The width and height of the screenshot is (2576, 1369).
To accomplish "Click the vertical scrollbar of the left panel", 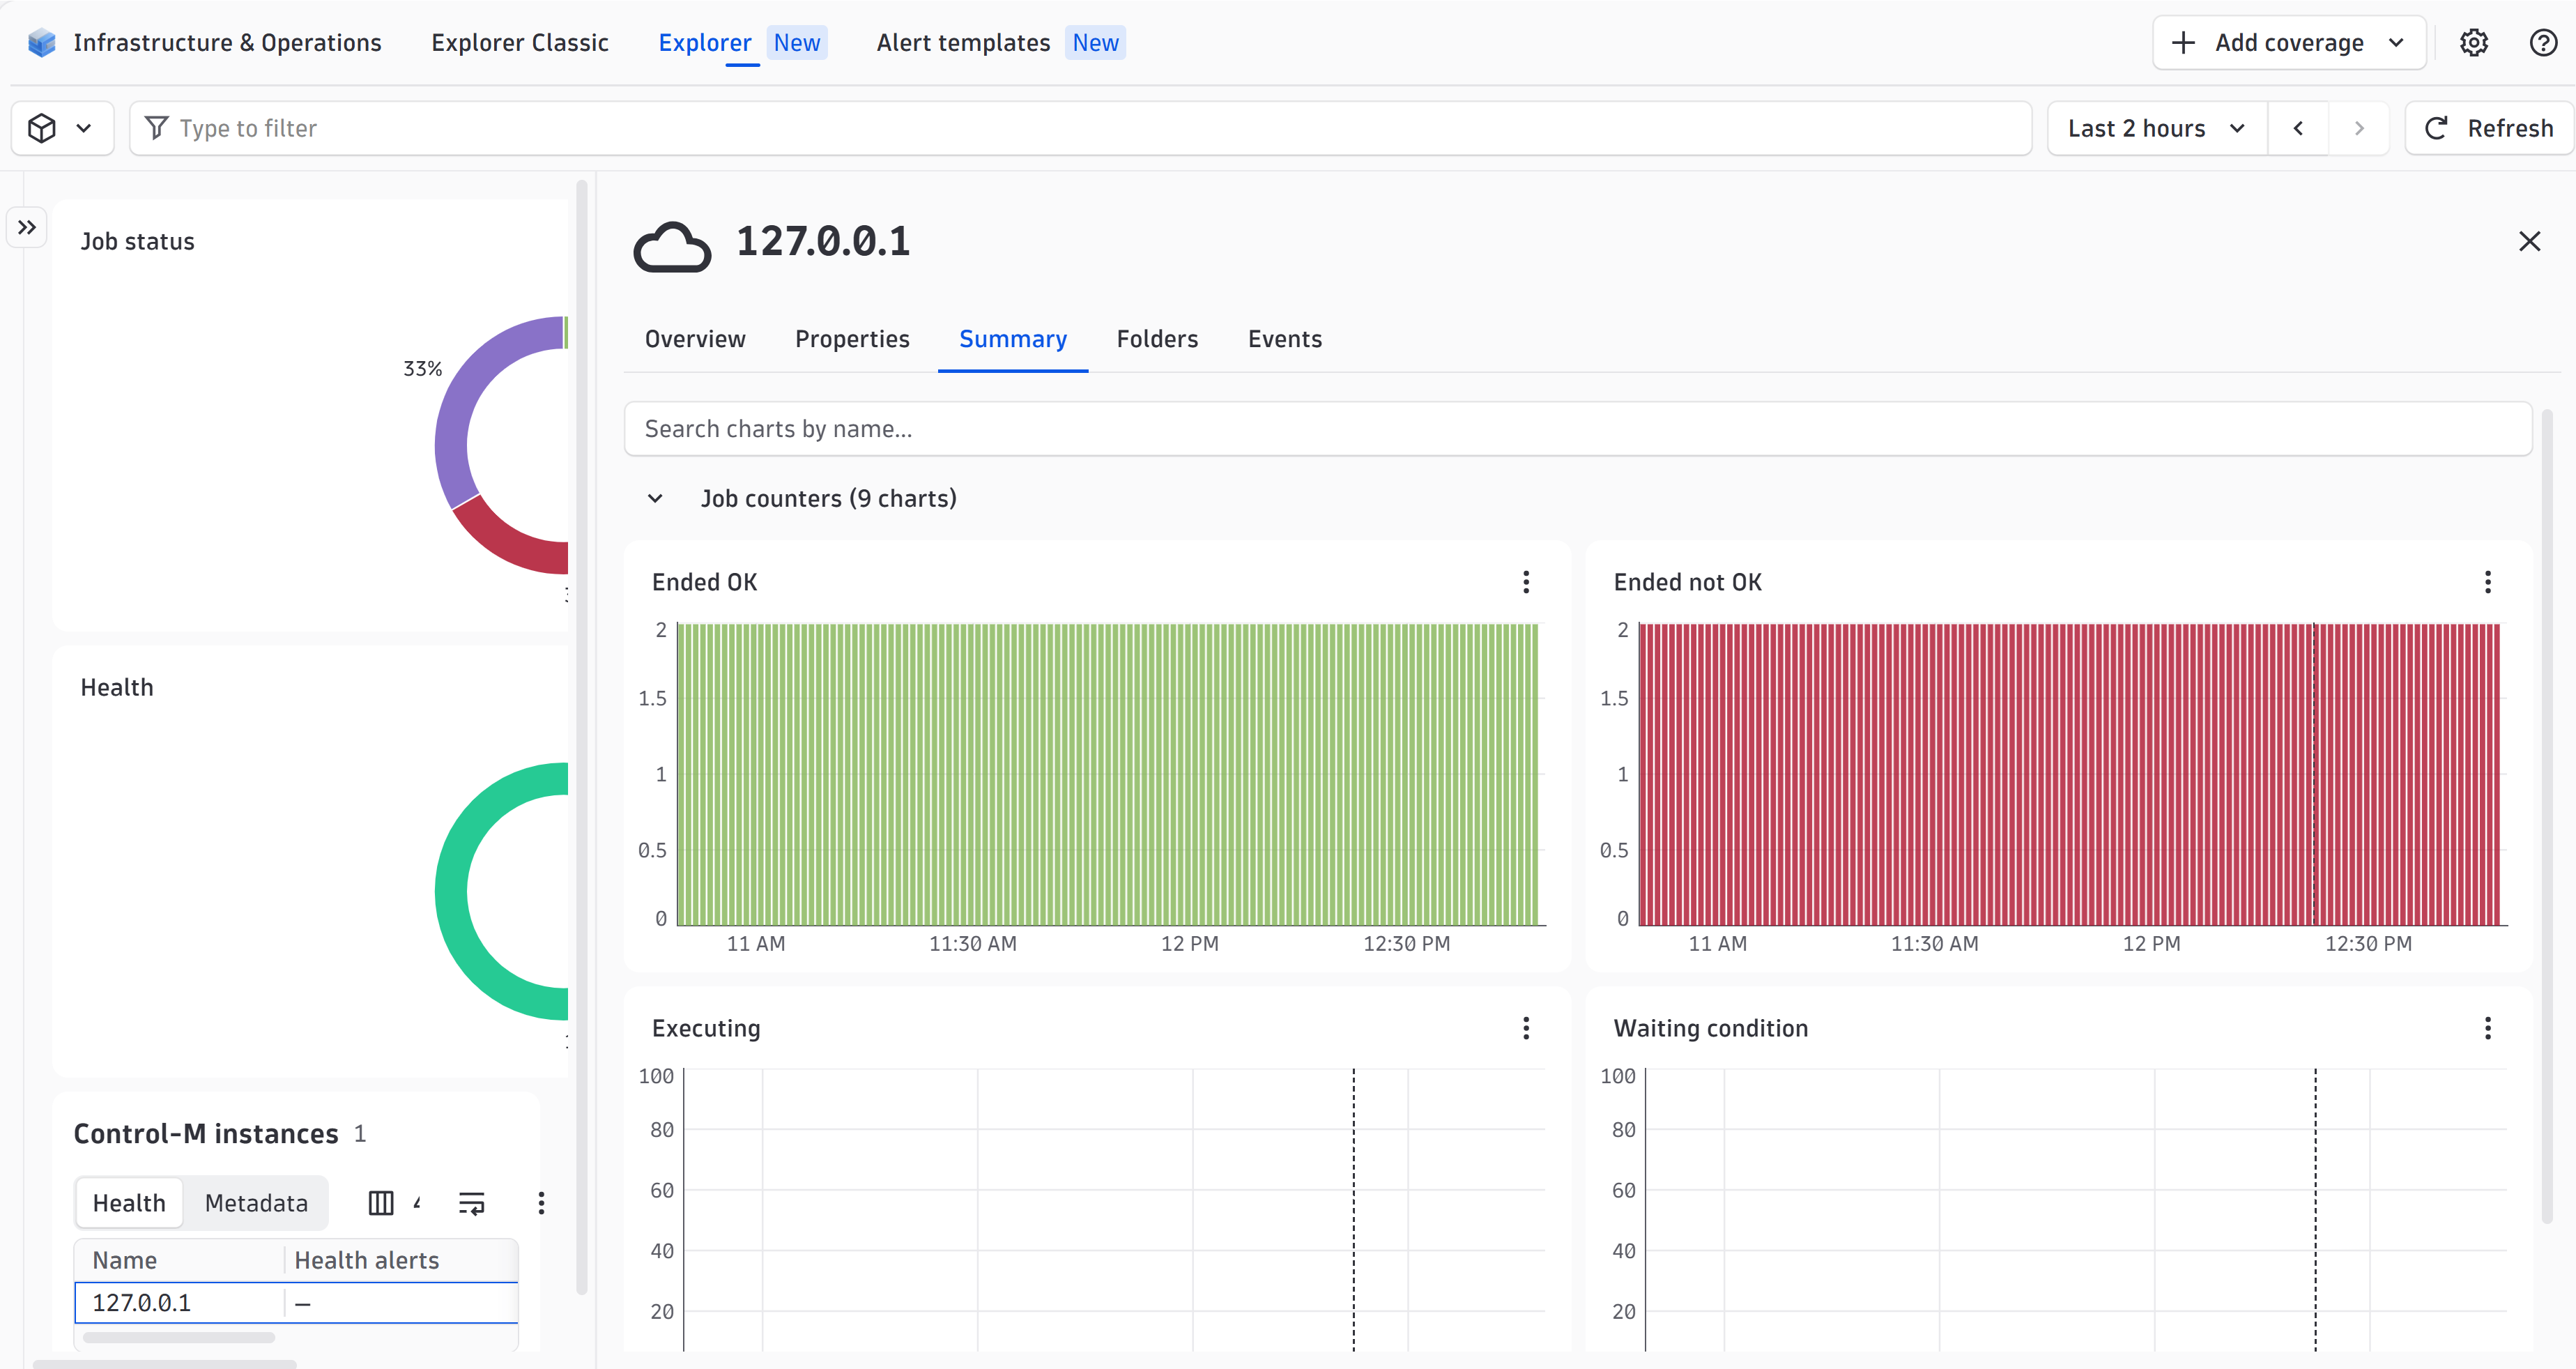I will (582, 737).
